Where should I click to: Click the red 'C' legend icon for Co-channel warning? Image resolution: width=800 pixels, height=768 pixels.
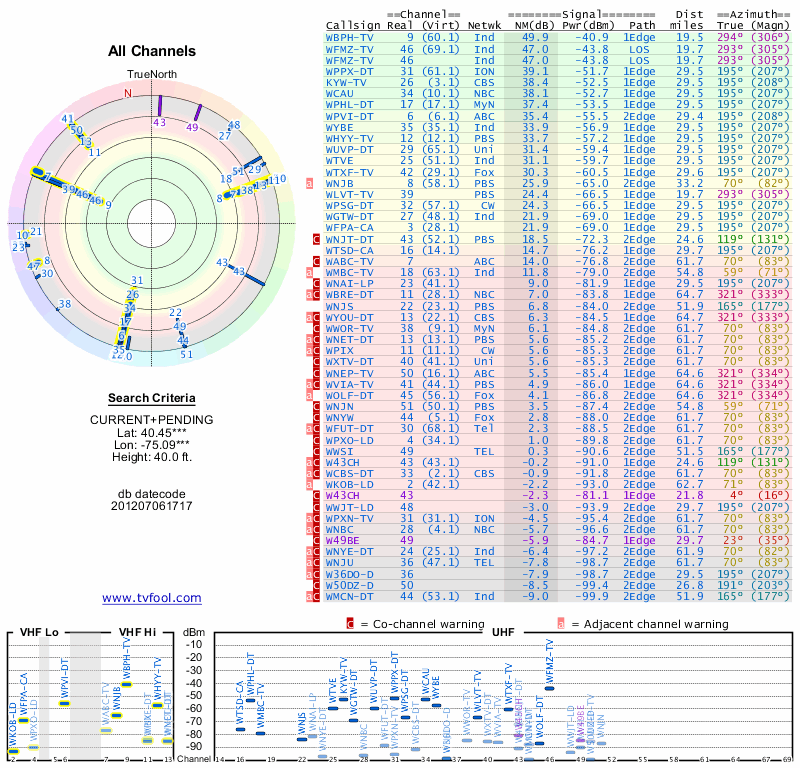point(350,624)
